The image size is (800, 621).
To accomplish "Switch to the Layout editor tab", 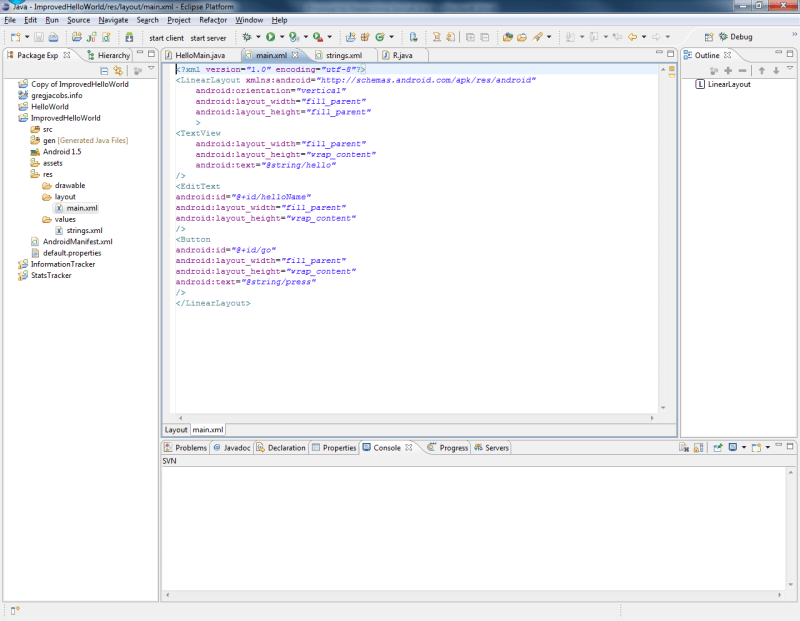I will coord(176,429).
